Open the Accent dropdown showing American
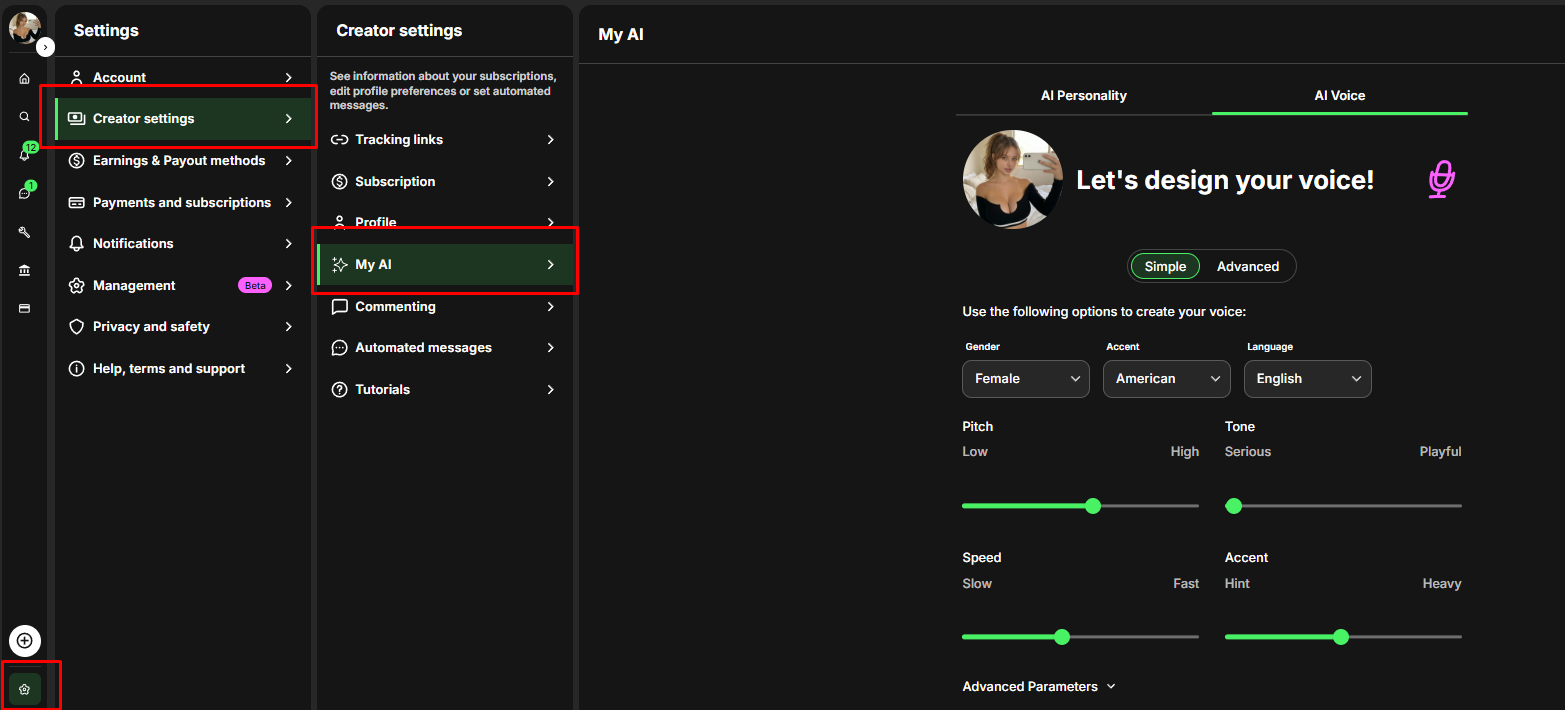Image resolution: width=1565 pixels, height=710 pixels. [1166, 379]
